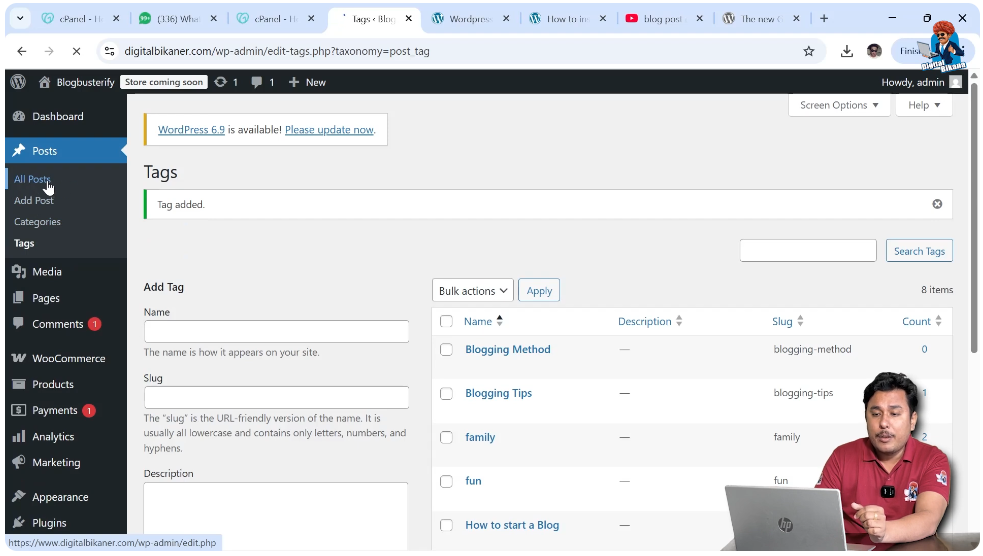Stop page loading with X button

76,51
